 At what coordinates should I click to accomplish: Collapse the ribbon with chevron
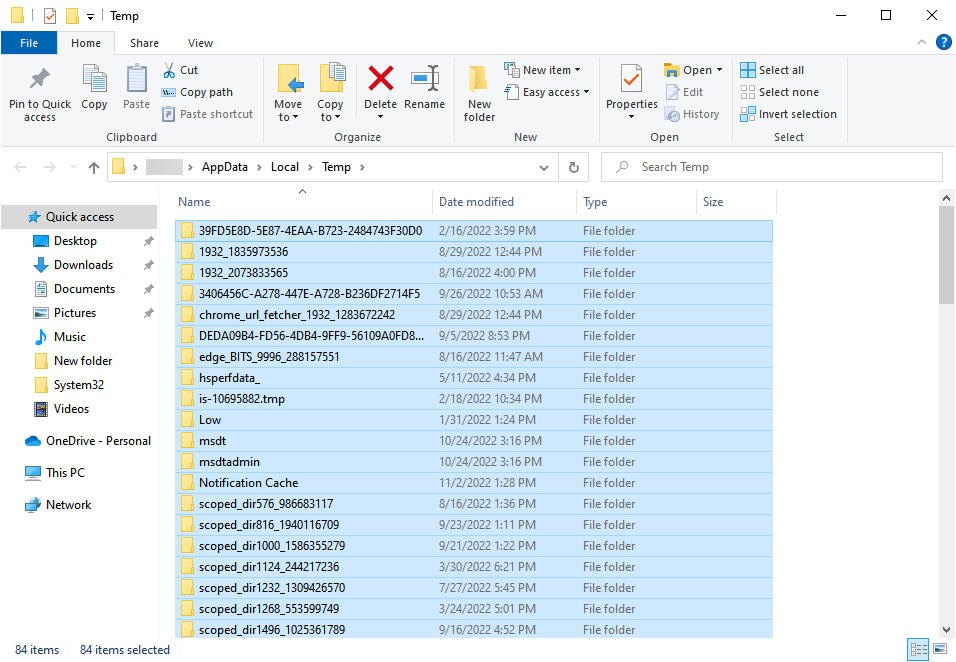pos(922,42)
